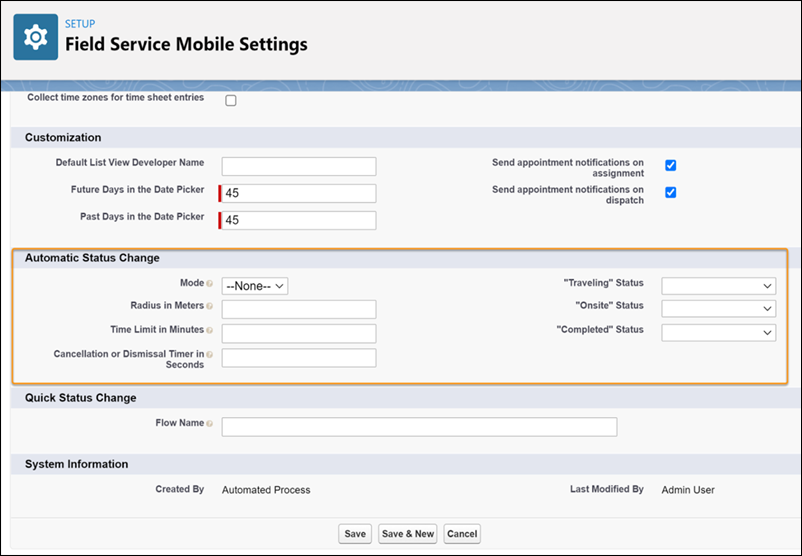Open the "Onsite" Status dropdown
The height and width of the screenshot is (556, 802).
[719, 308]
